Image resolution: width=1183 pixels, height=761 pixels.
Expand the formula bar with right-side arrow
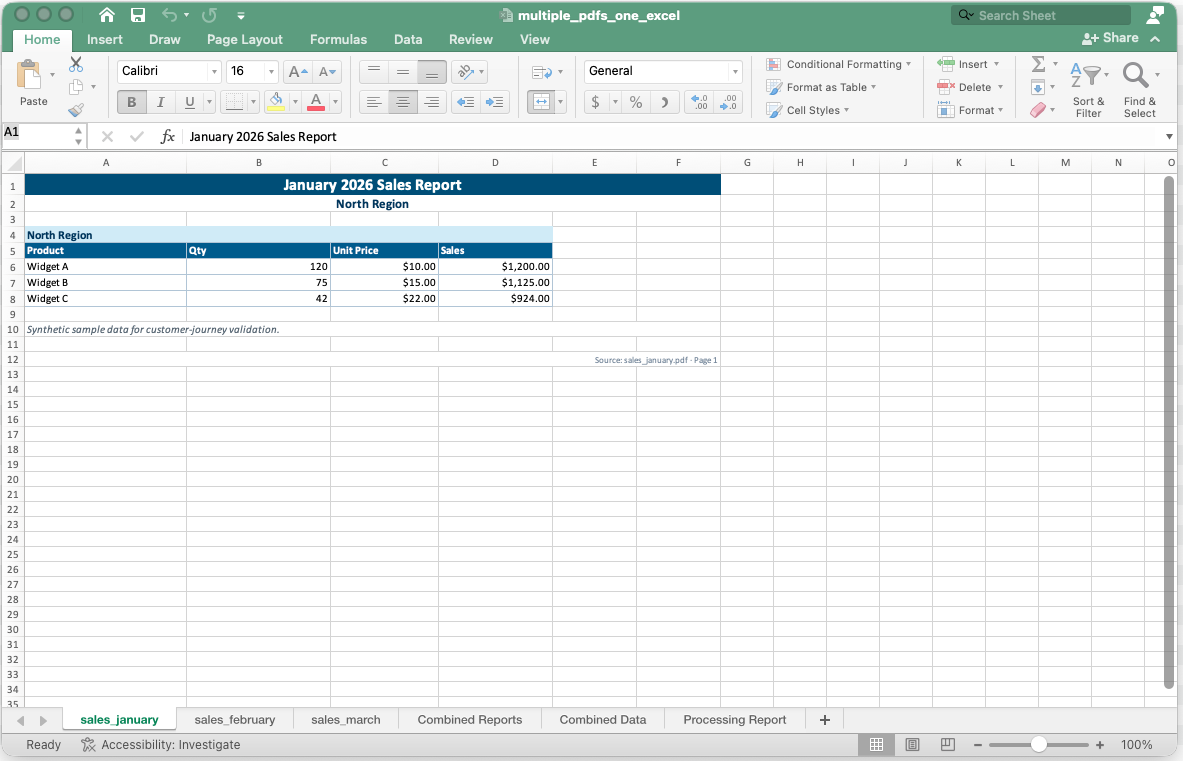click(1169, 137)
